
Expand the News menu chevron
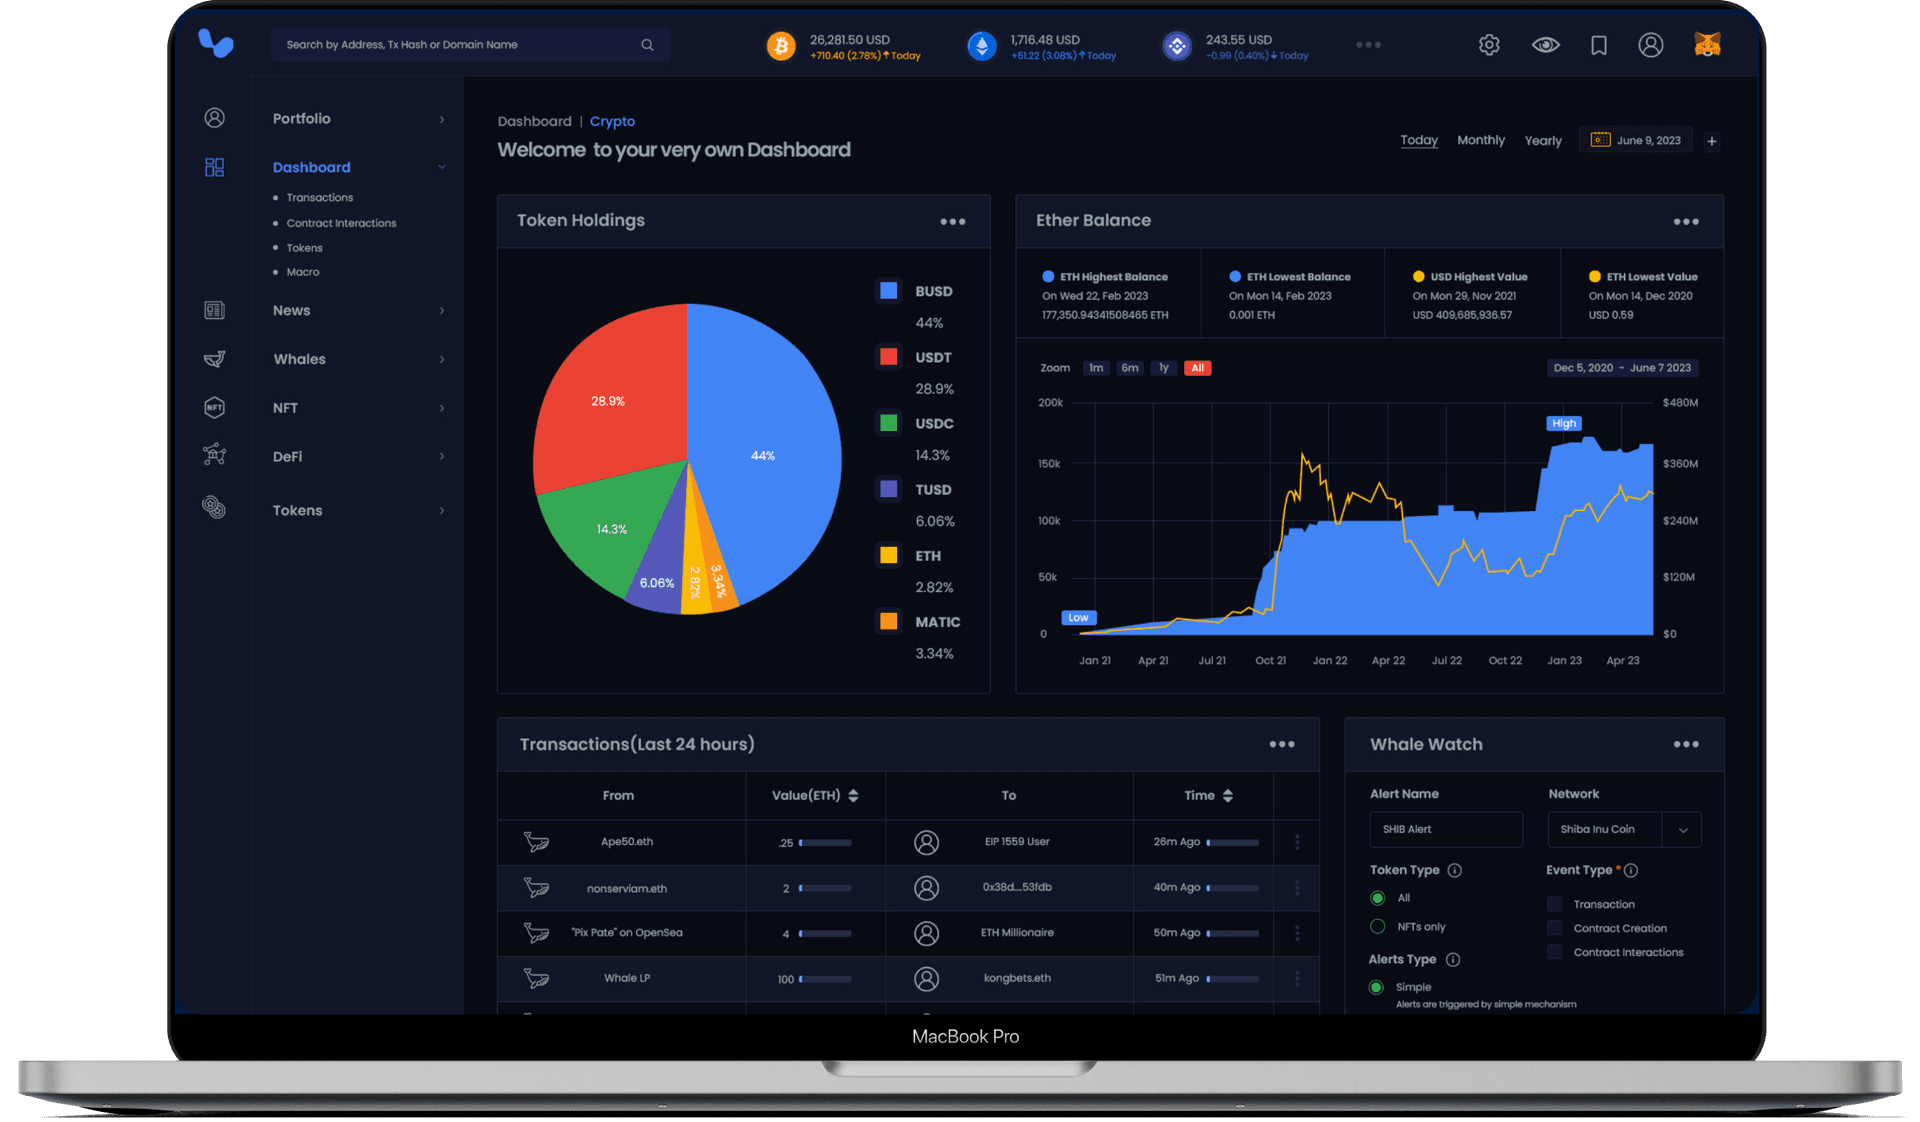441,311
